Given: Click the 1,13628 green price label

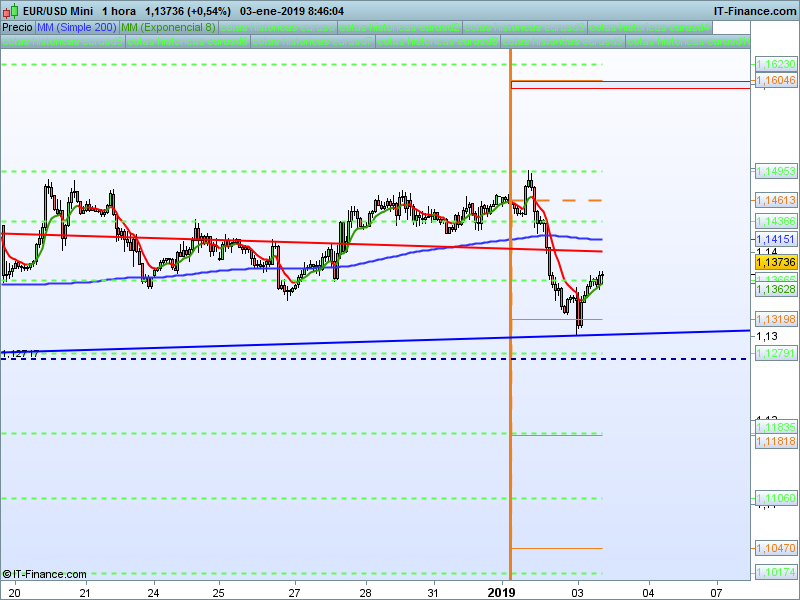Looking at the screenshot, I should click(776, 289).
